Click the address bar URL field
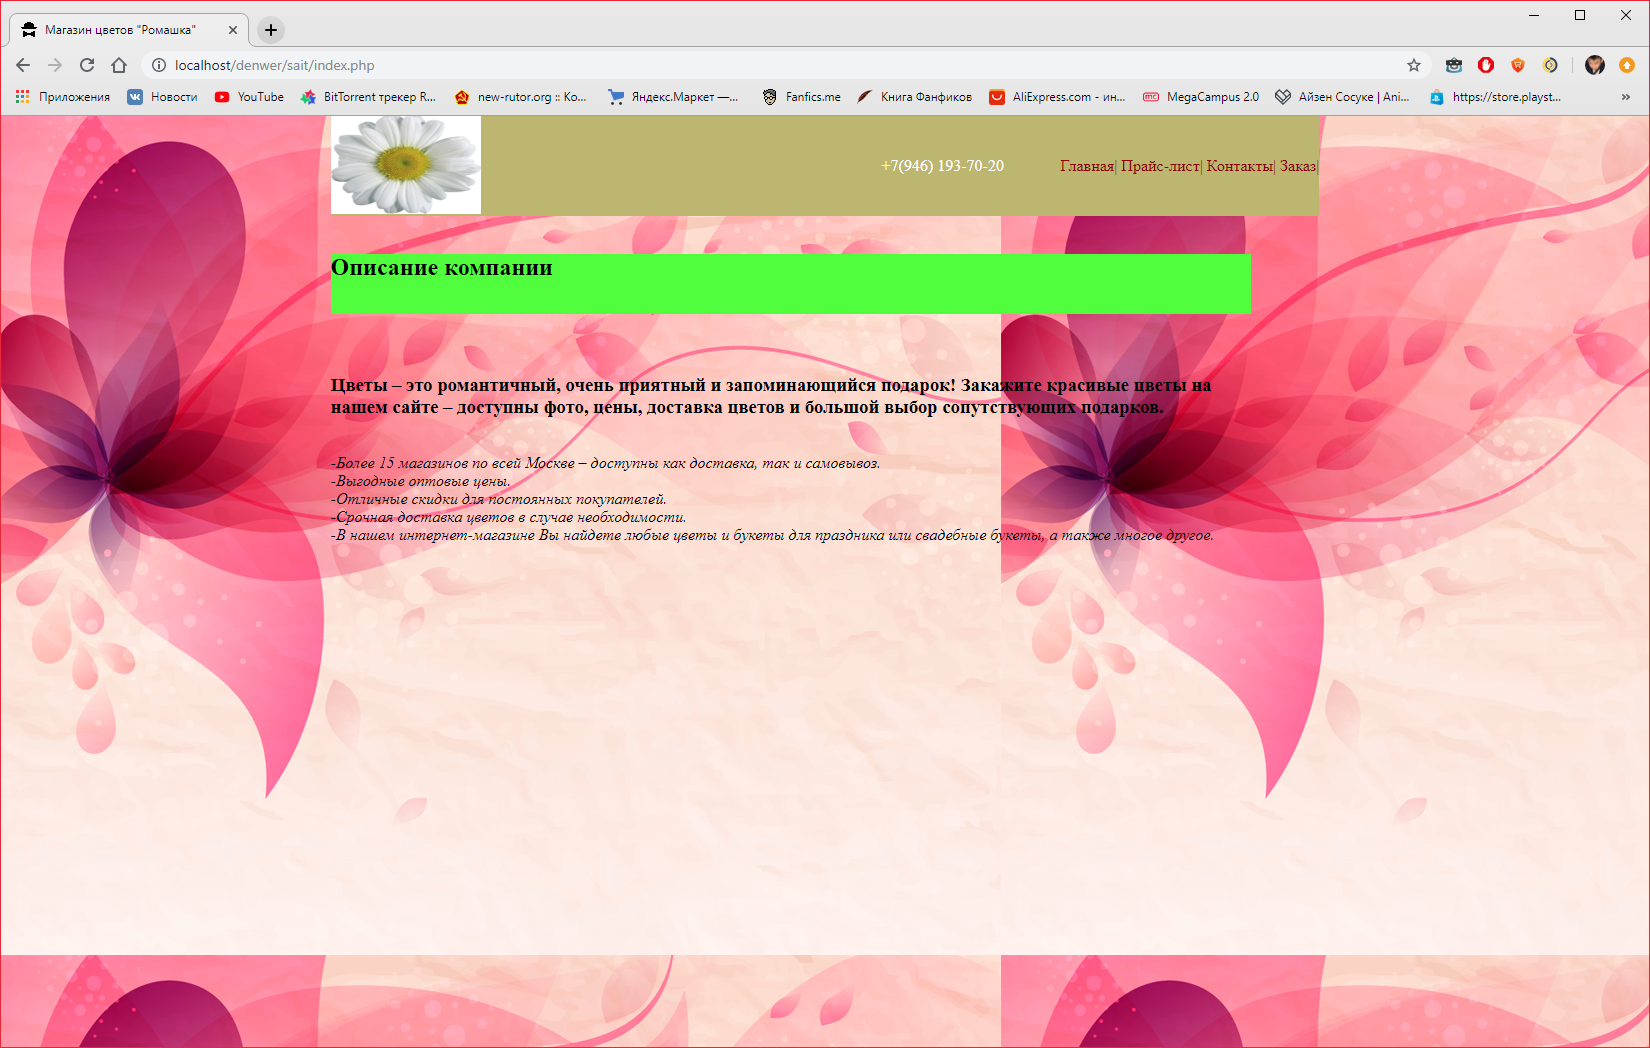The width and height of the screenshot is (1650, 1048). (700, 65)
